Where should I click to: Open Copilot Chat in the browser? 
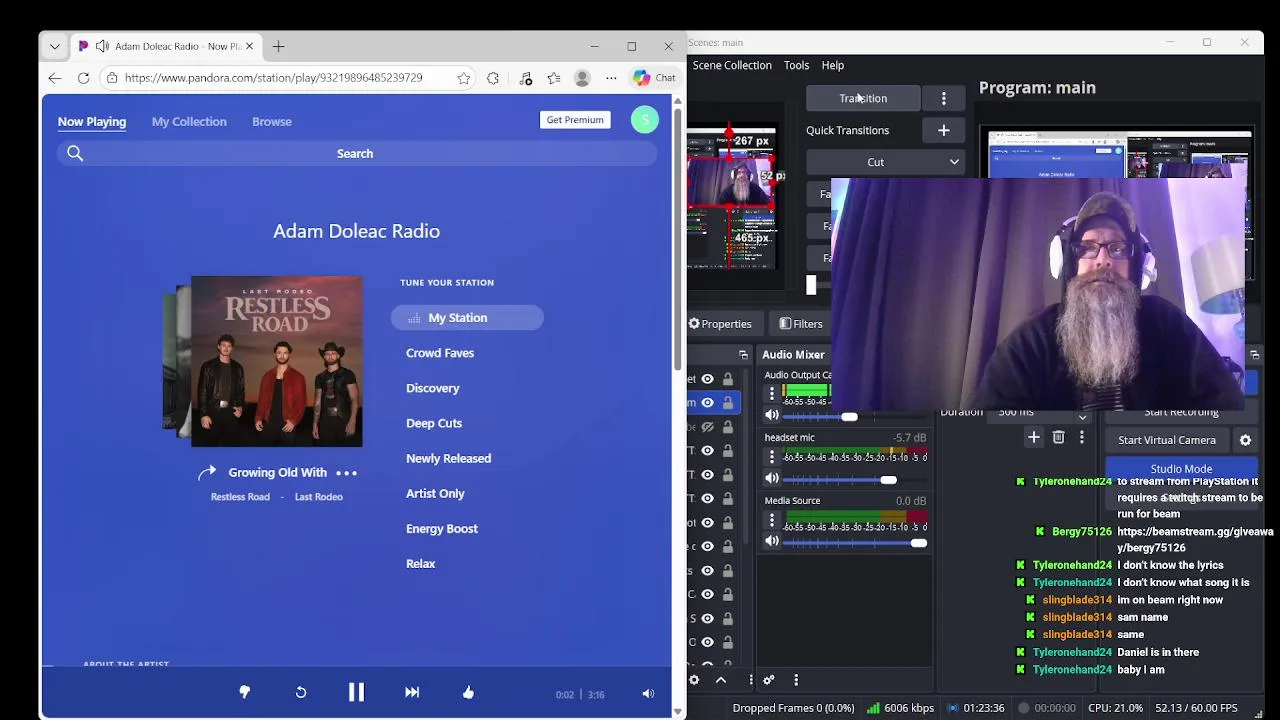pos(654,78)
